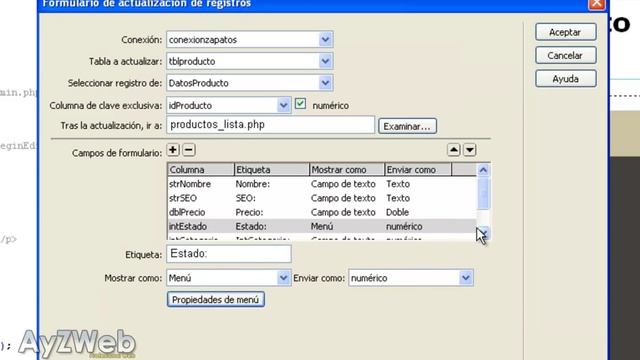Click the Cancelar button
640x360 pixels.
pos(565,55)
